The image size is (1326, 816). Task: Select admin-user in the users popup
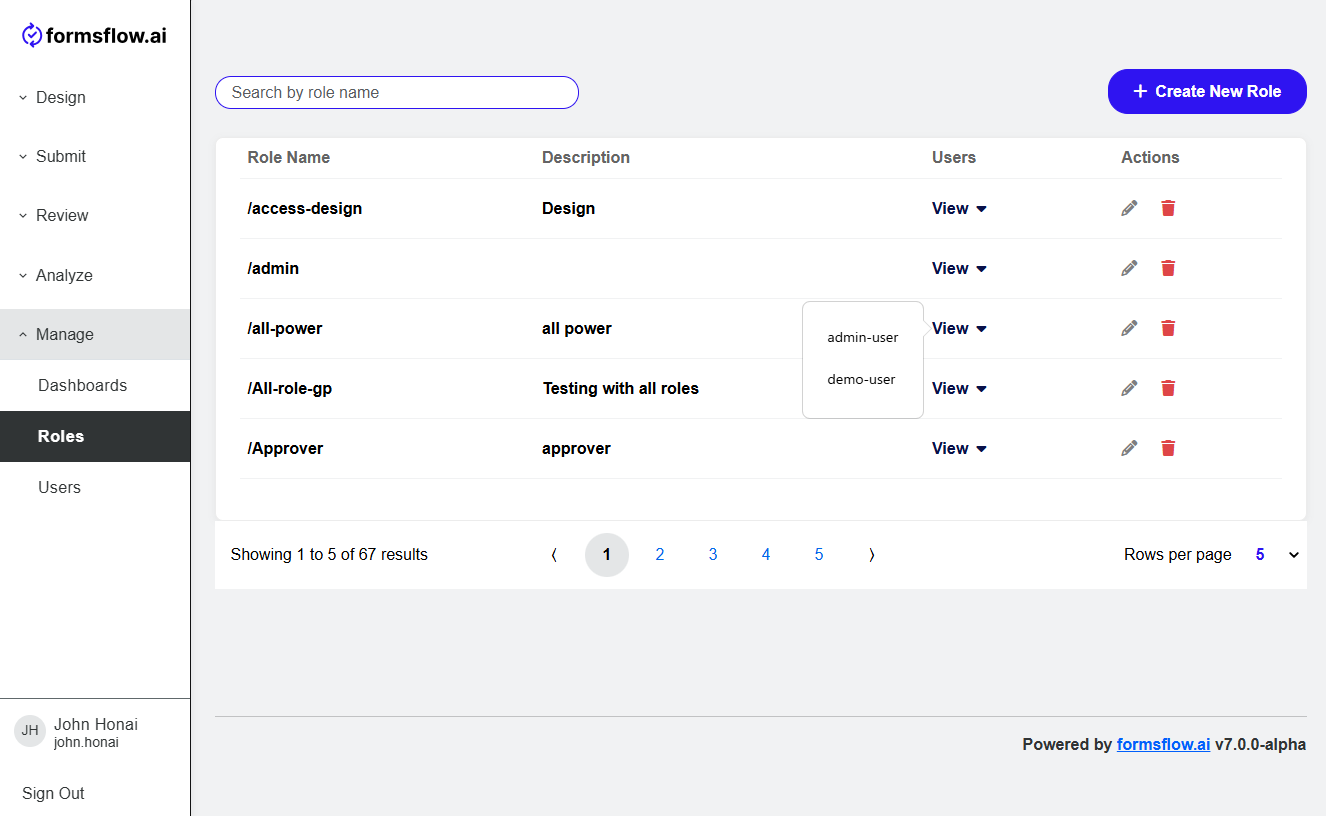tap(862, 338)
